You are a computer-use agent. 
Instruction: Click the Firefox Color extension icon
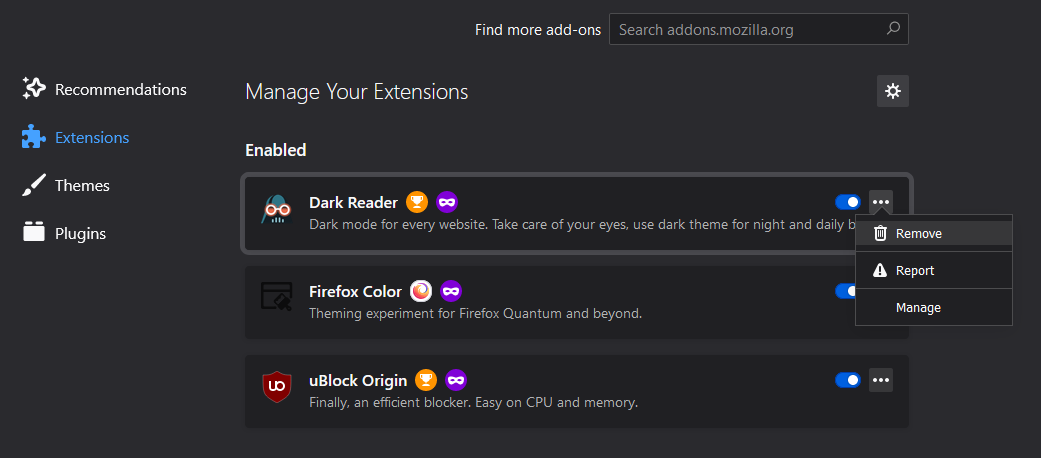click(276, 297)
